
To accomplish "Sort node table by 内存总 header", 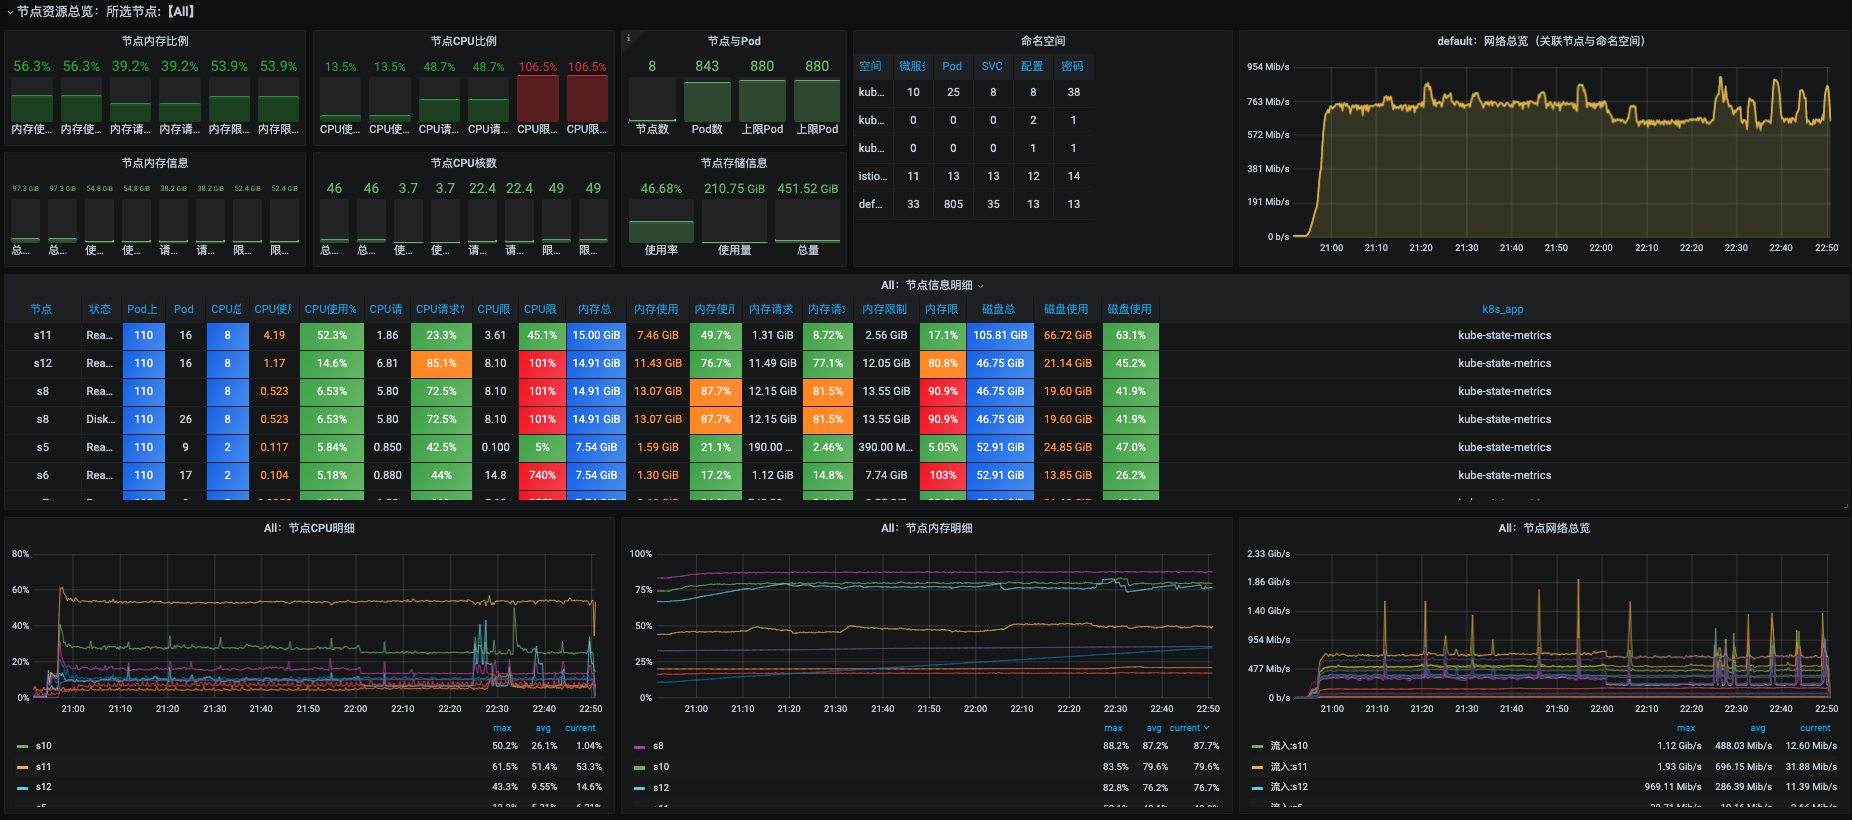I will [x=595, y=309].
